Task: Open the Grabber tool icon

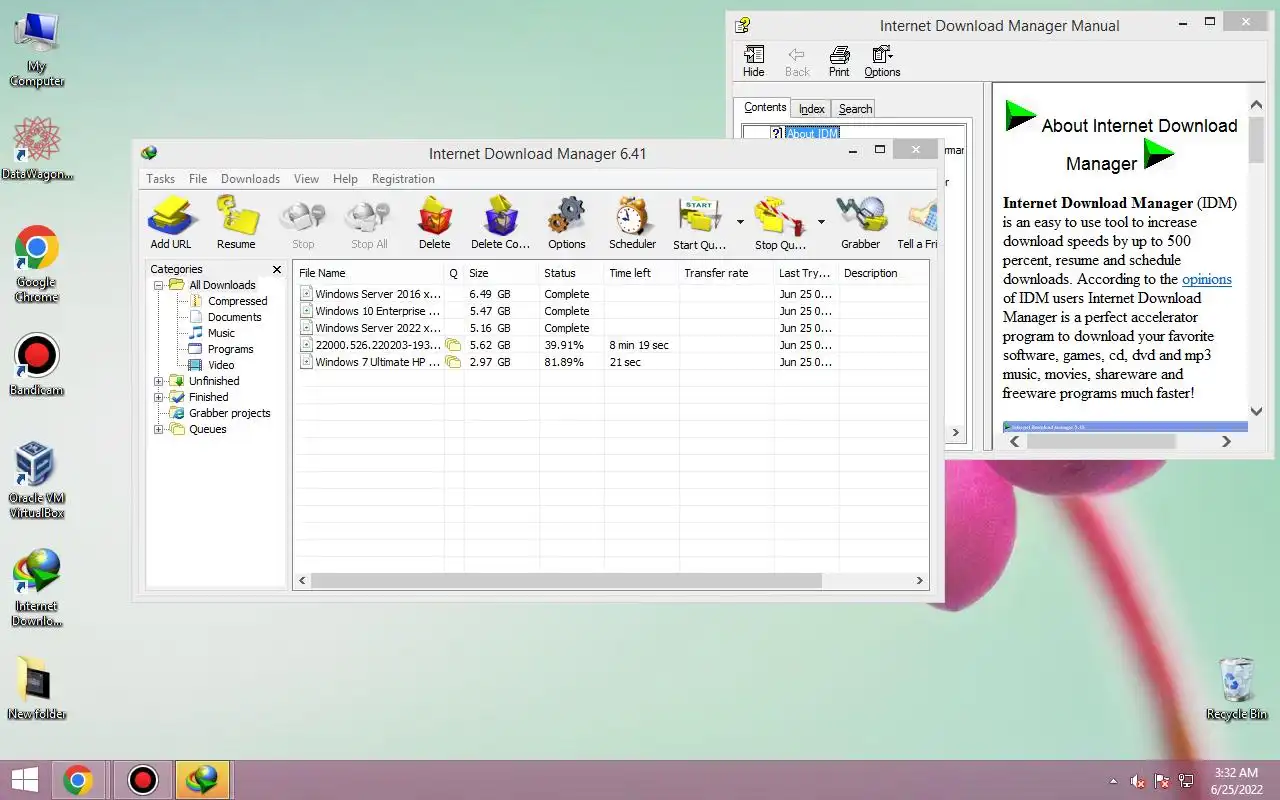Action: click(x=860, y=222)
